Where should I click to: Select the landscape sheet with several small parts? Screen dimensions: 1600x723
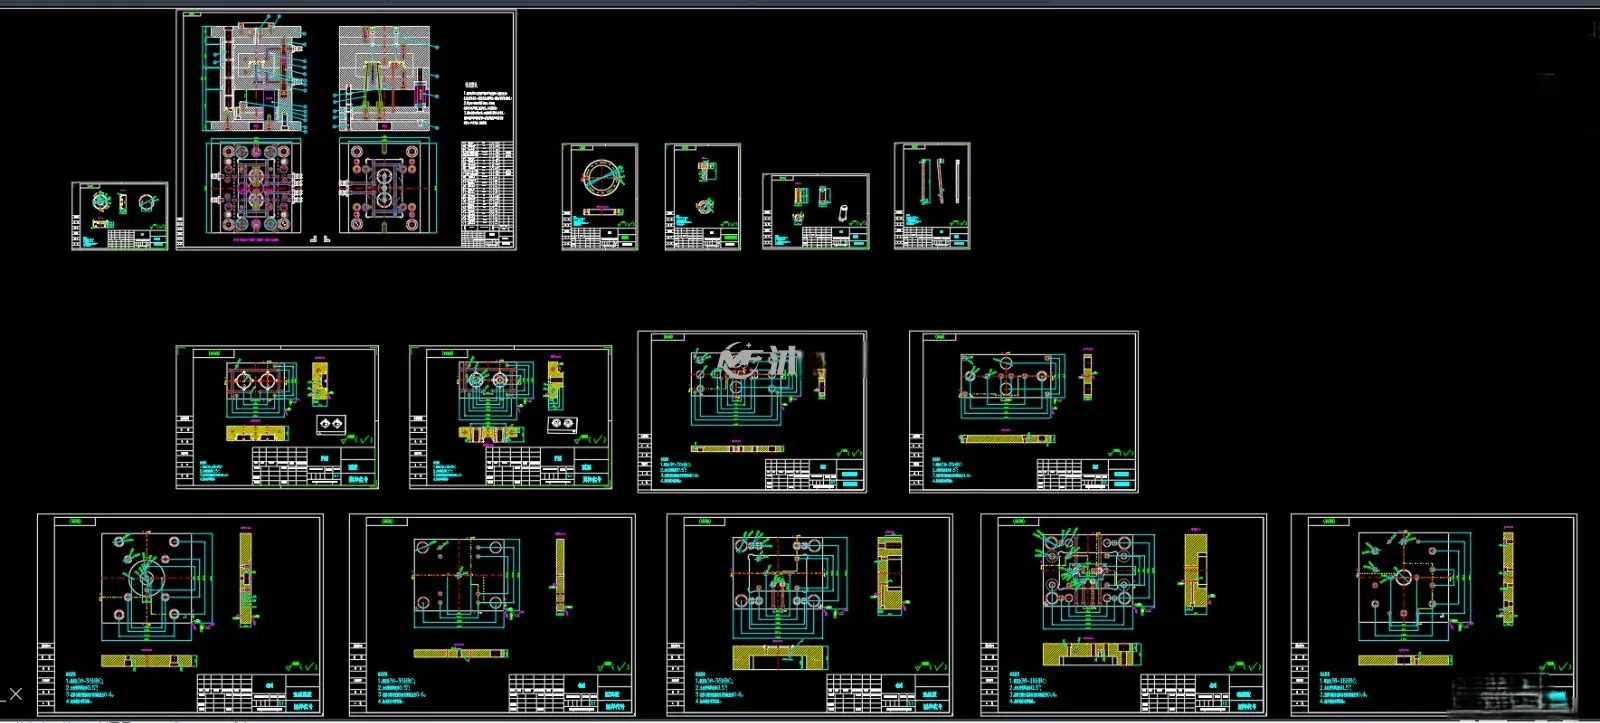[x=816, y=211]
